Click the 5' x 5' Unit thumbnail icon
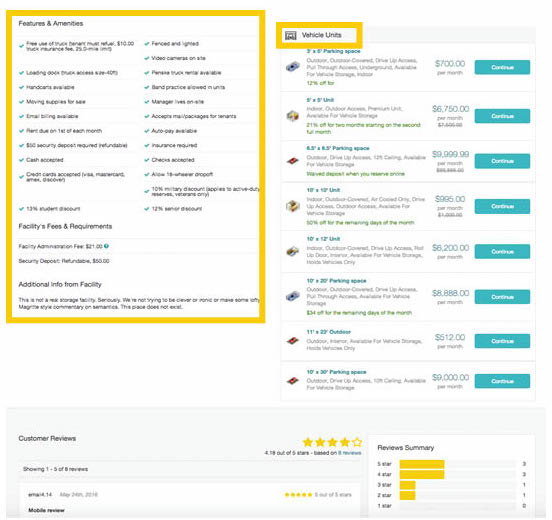 (x=293, y=115)
